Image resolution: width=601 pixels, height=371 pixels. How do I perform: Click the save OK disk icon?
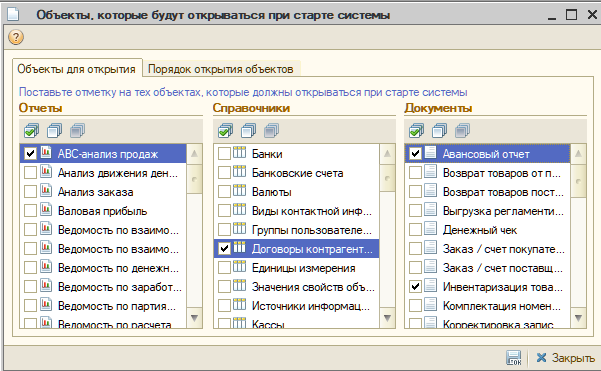pyautogui.click(x=514, y=358)
